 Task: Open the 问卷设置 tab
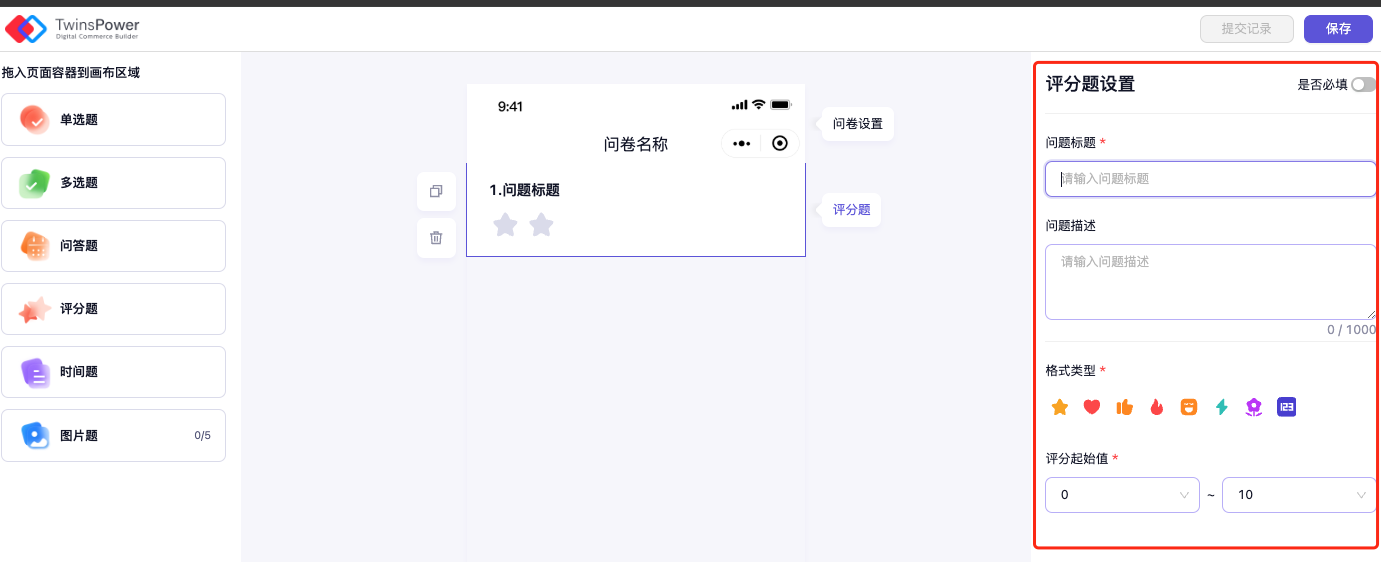857,124
